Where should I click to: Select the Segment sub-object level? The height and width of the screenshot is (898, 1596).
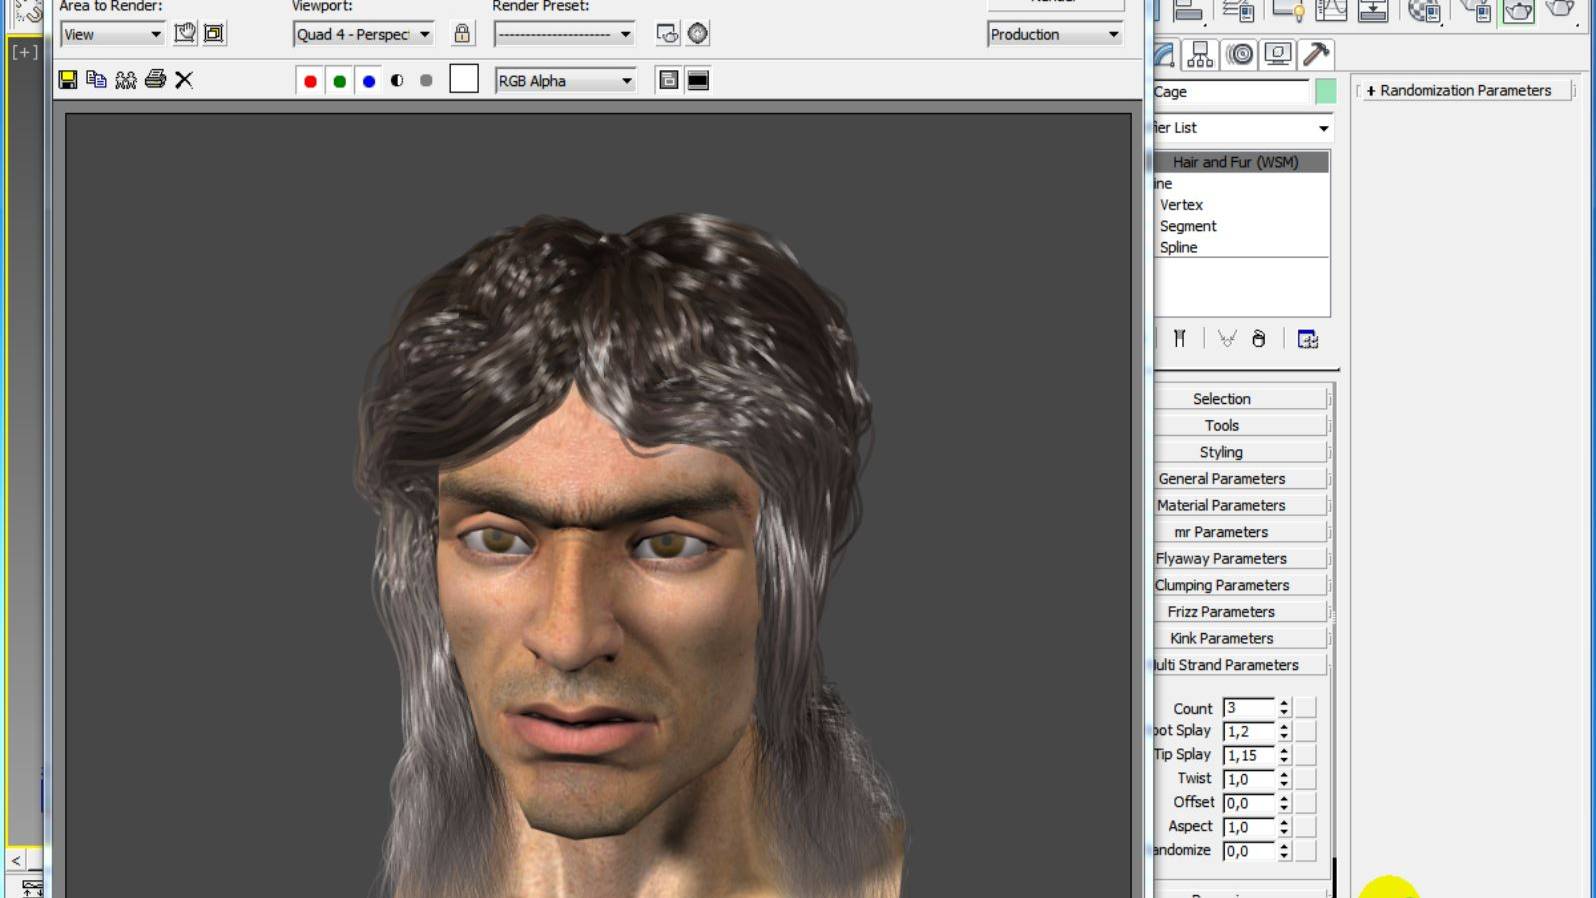click(1188, 226)
